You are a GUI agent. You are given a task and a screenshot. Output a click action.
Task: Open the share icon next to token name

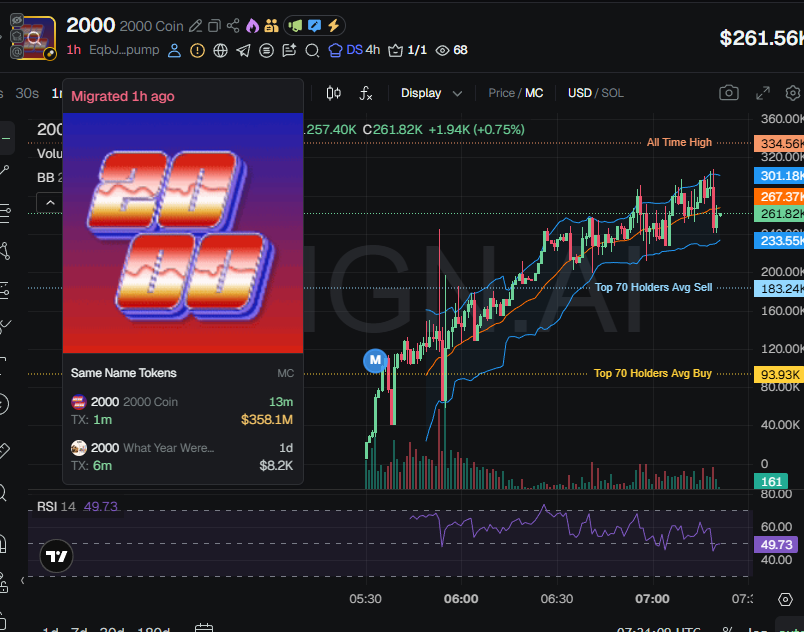coord(233,26)
